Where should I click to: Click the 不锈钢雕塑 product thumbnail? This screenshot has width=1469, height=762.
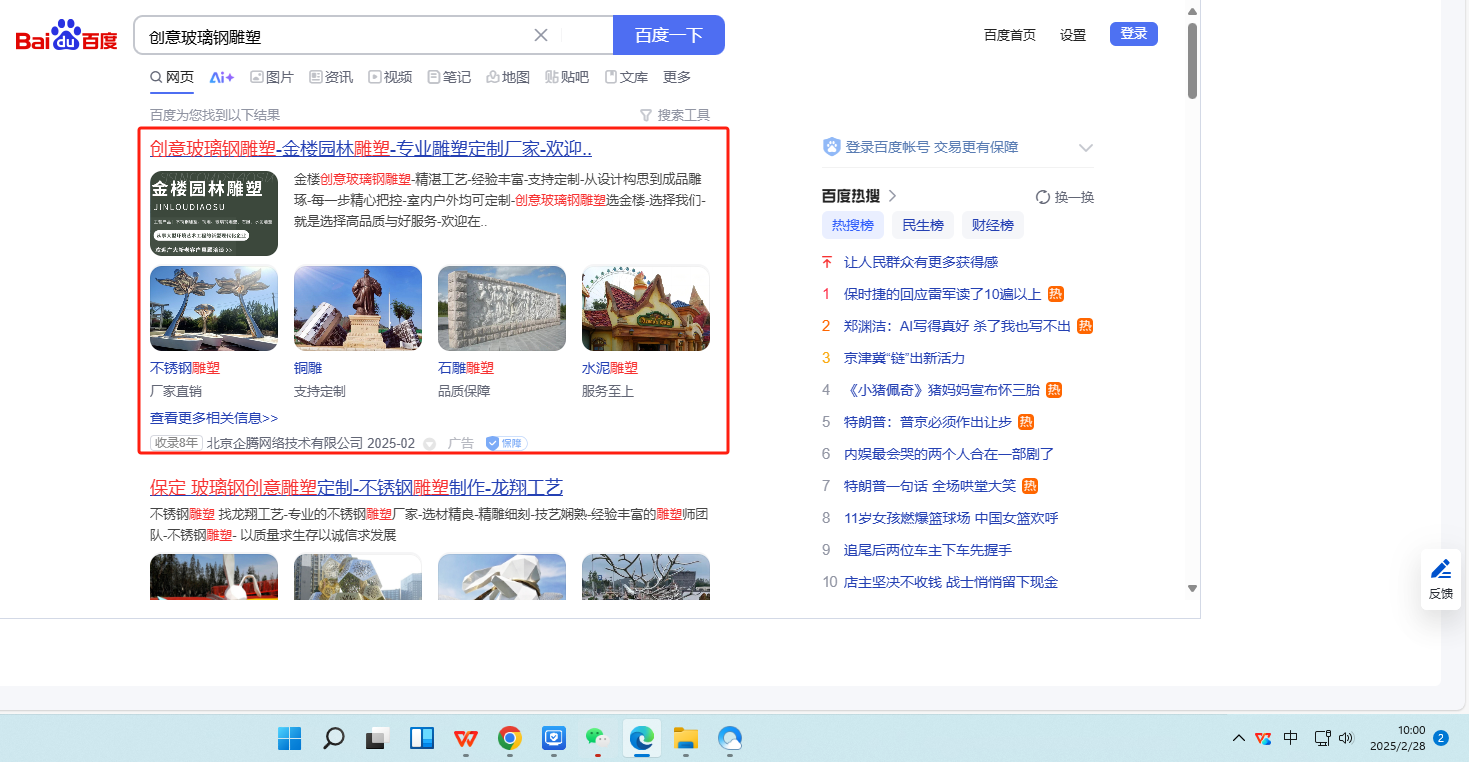click(214, 309)
